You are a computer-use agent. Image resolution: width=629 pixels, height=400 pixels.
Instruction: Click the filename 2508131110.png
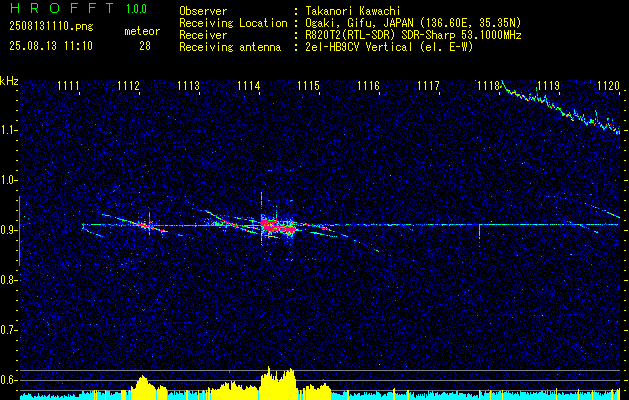tap(51, 27)
